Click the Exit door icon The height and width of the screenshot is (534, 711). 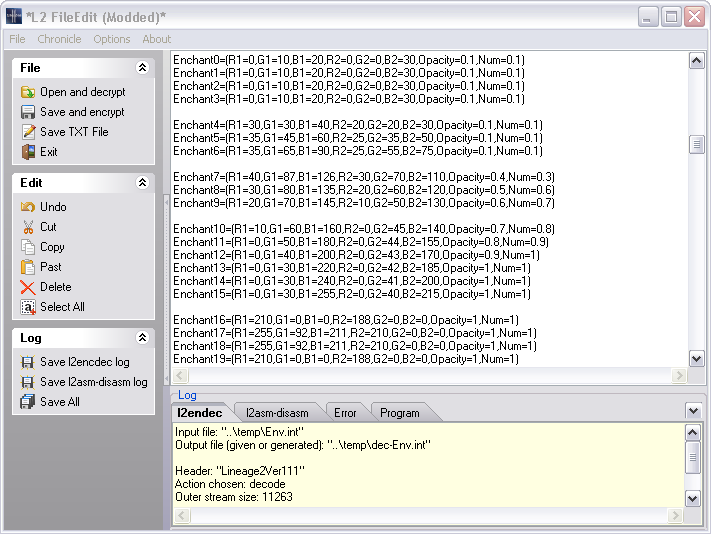point(28,152)
